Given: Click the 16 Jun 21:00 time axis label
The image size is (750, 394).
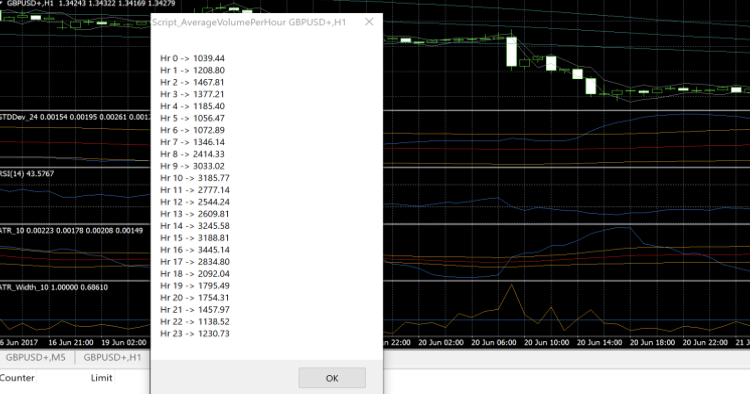Looking at the screenshot, I should [x=71, y=342].
